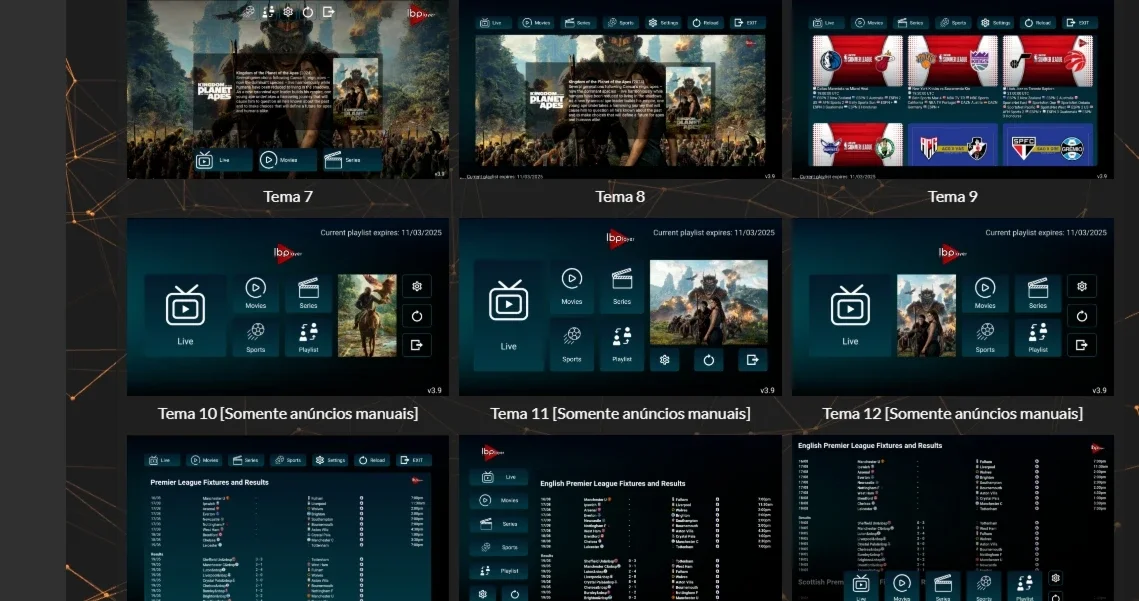
Task: Select Sports in Tema 8 top bar
Action: tap(621, 23)
